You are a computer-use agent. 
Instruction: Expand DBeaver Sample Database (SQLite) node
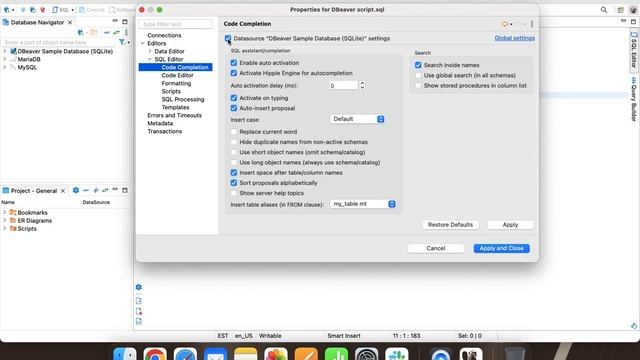pyautogui.click(x=4, y=51)
